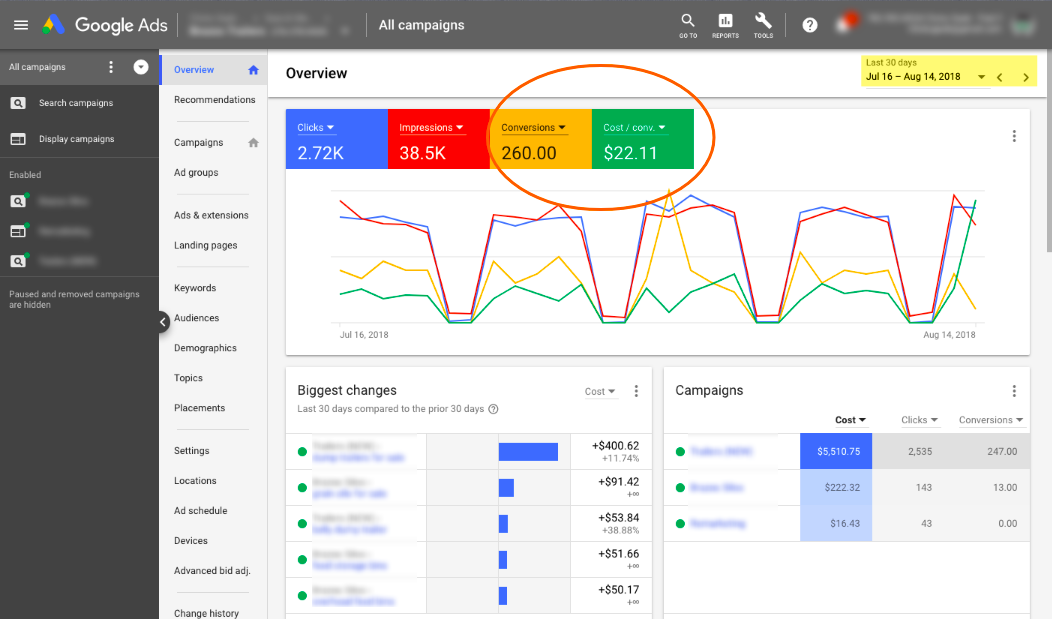Expand the date range dropdown
1052x619 pixels.
981,77
